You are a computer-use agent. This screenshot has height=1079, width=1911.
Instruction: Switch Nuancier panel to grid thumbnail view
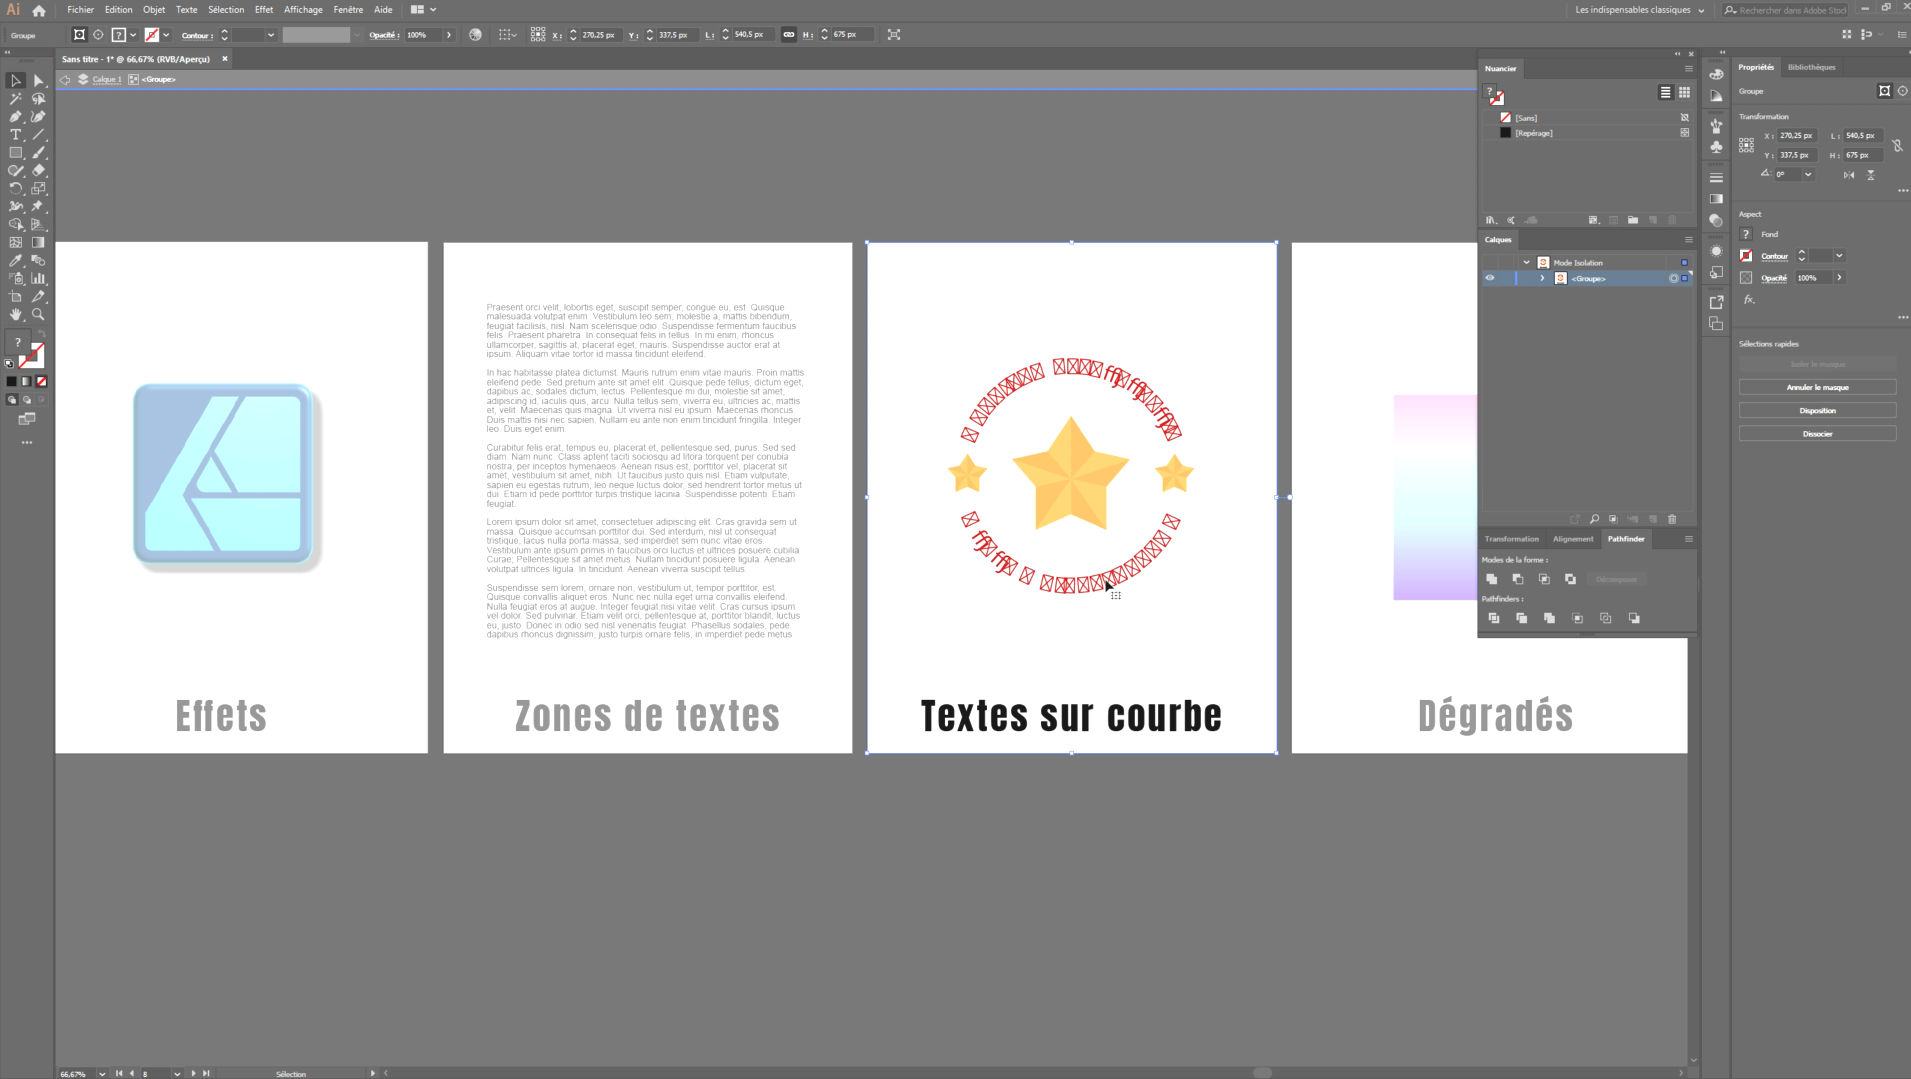(1684, 92)
